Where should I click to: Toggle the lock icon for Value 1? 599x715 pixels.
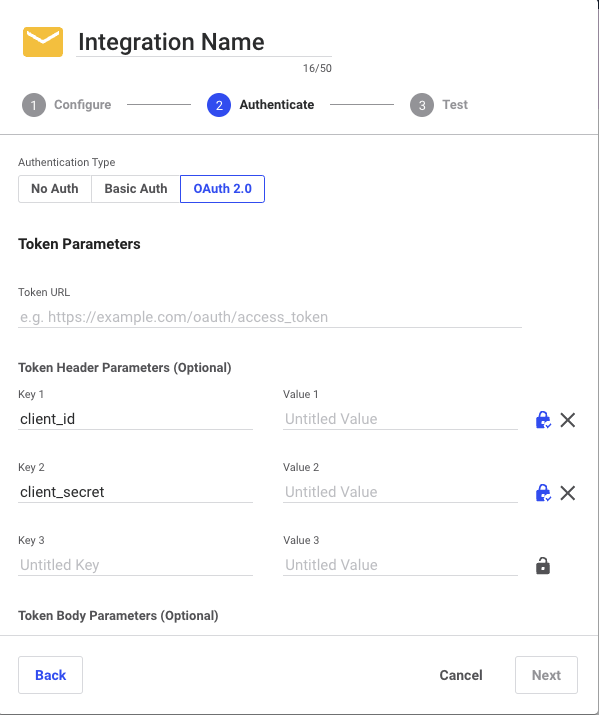coord(543,420)
